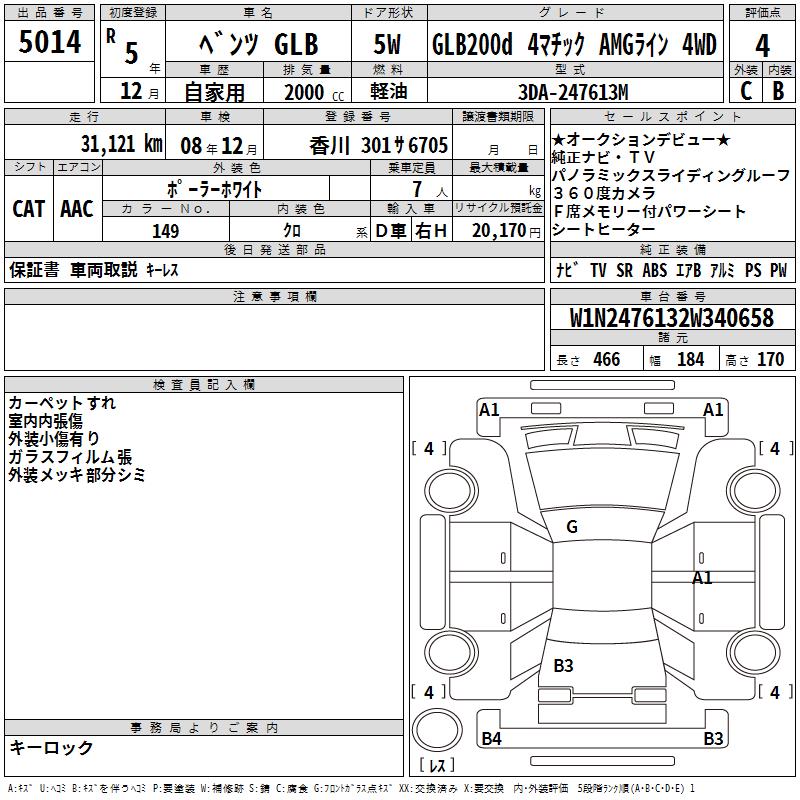
Task: Click the lot number 5014
Action: (x=49, y=41)
